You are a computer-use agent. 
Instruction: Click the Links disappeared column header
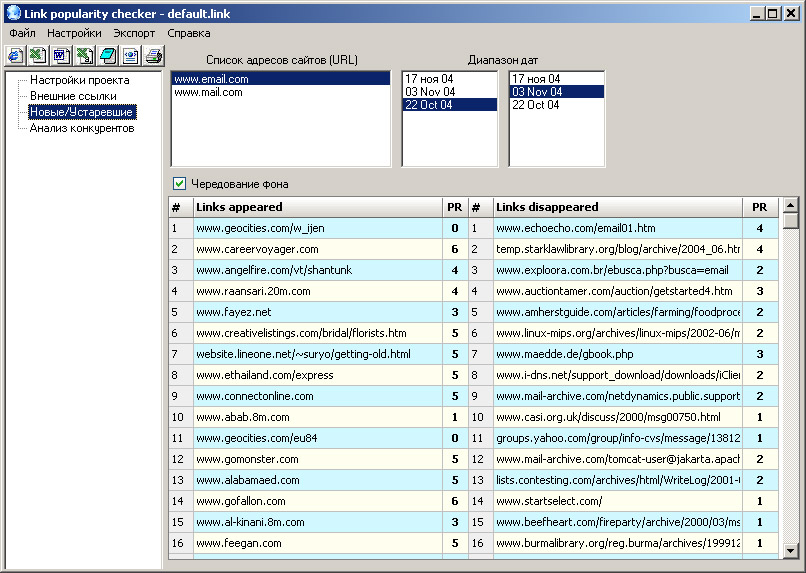click(618, 207)
